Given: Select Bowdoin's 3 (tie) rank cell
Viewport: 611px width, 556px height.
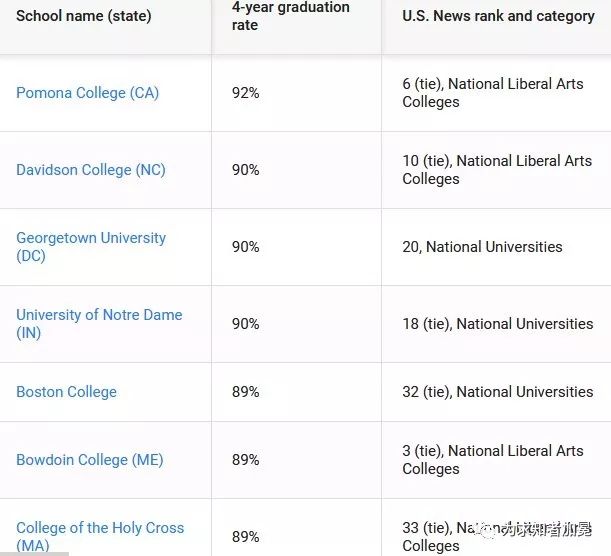Looking at the screenshot, I should tap(493, 460).
